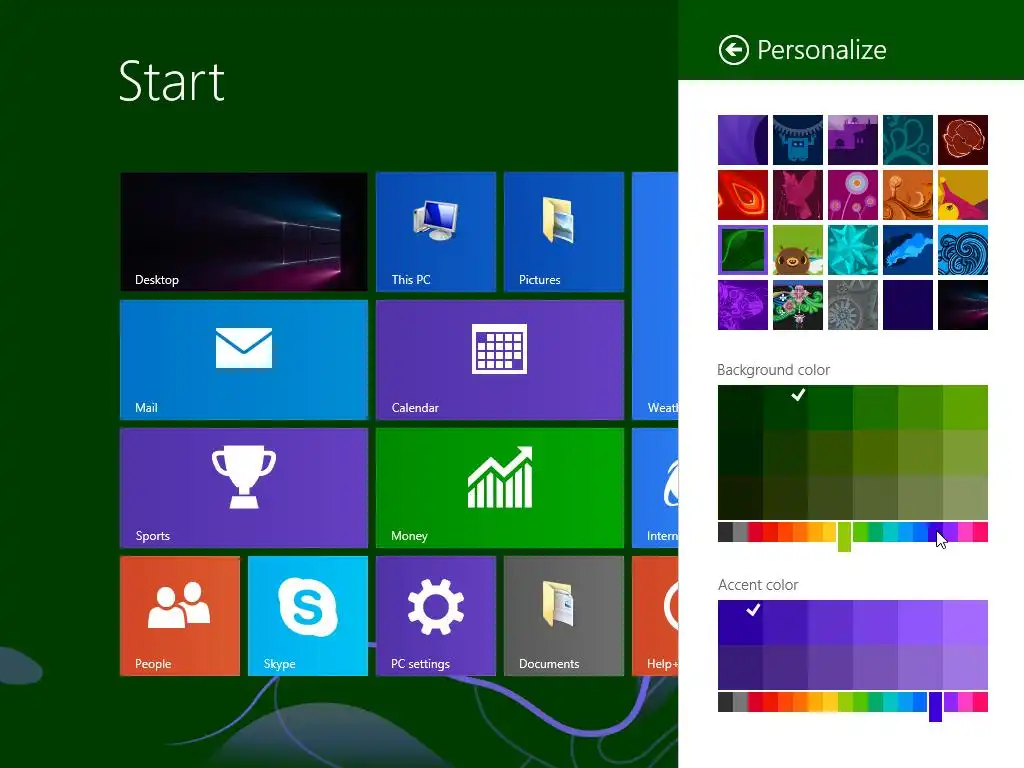Select the blue robot background pattern

coord(797,140)
